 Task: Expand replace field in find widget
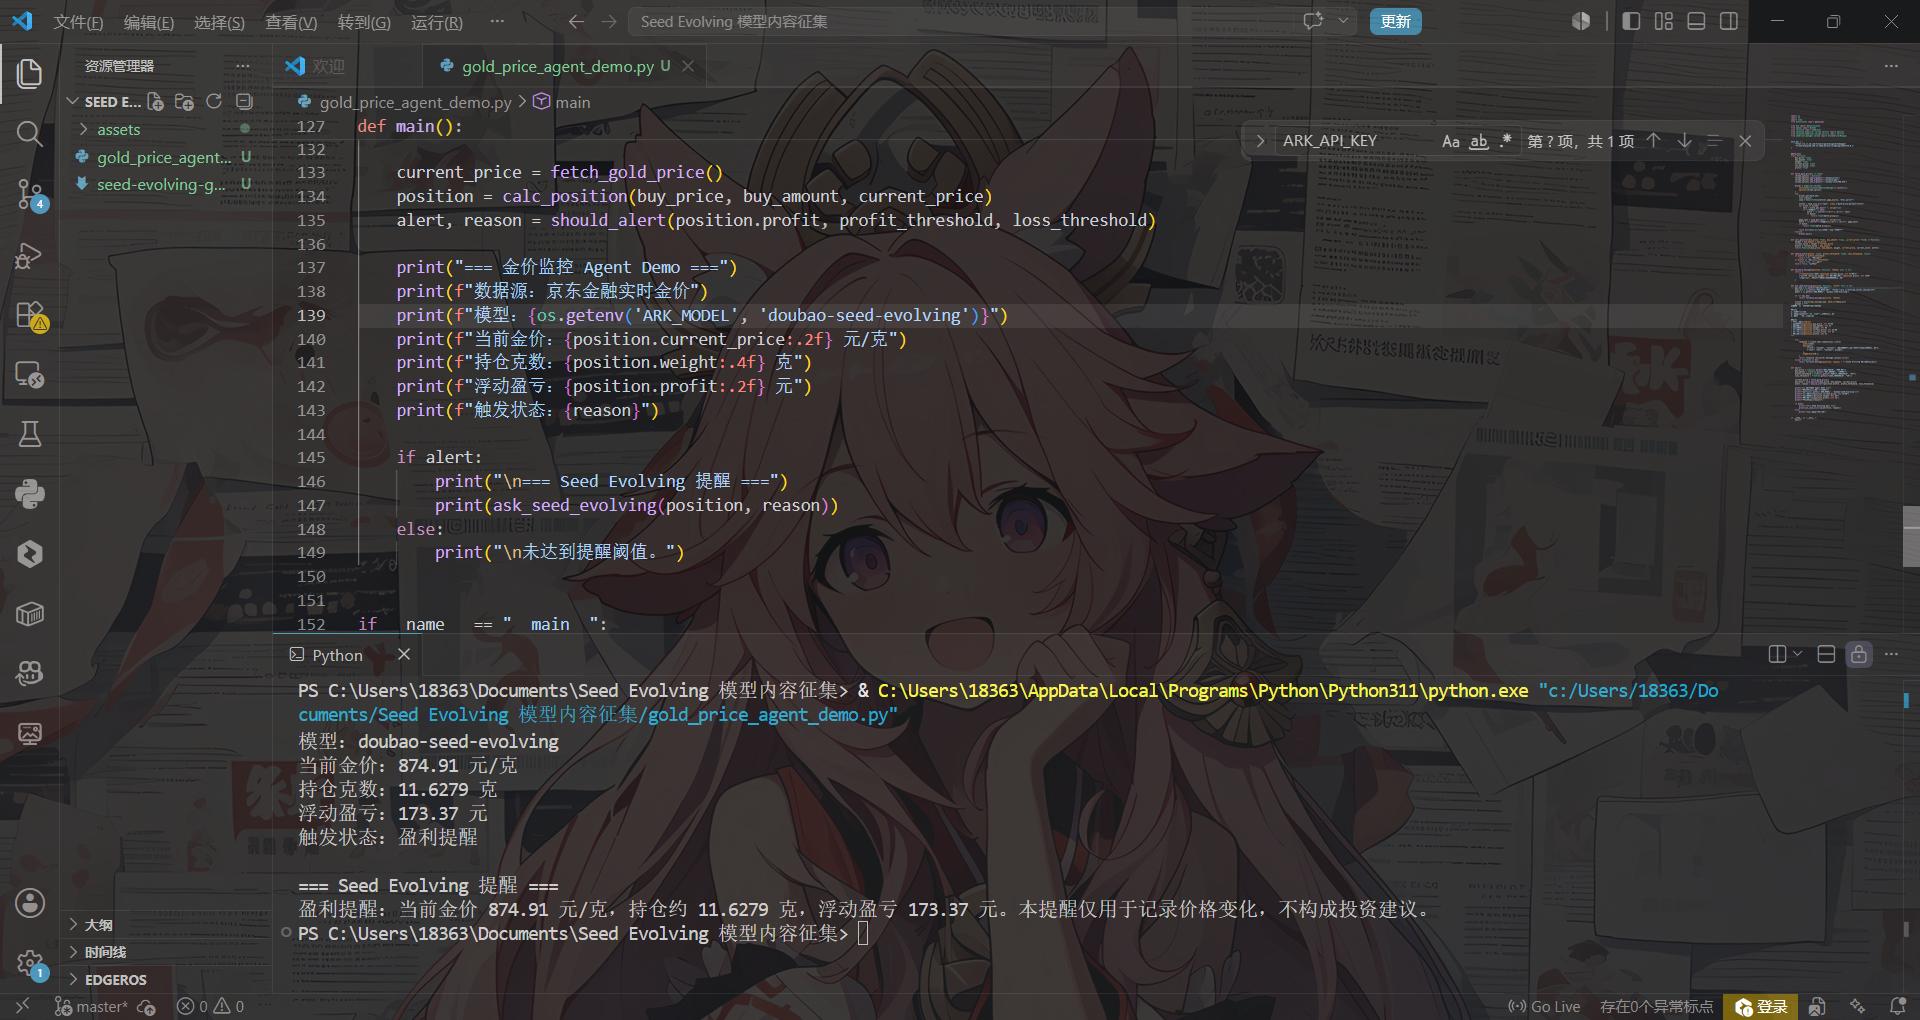point(1260,141)
